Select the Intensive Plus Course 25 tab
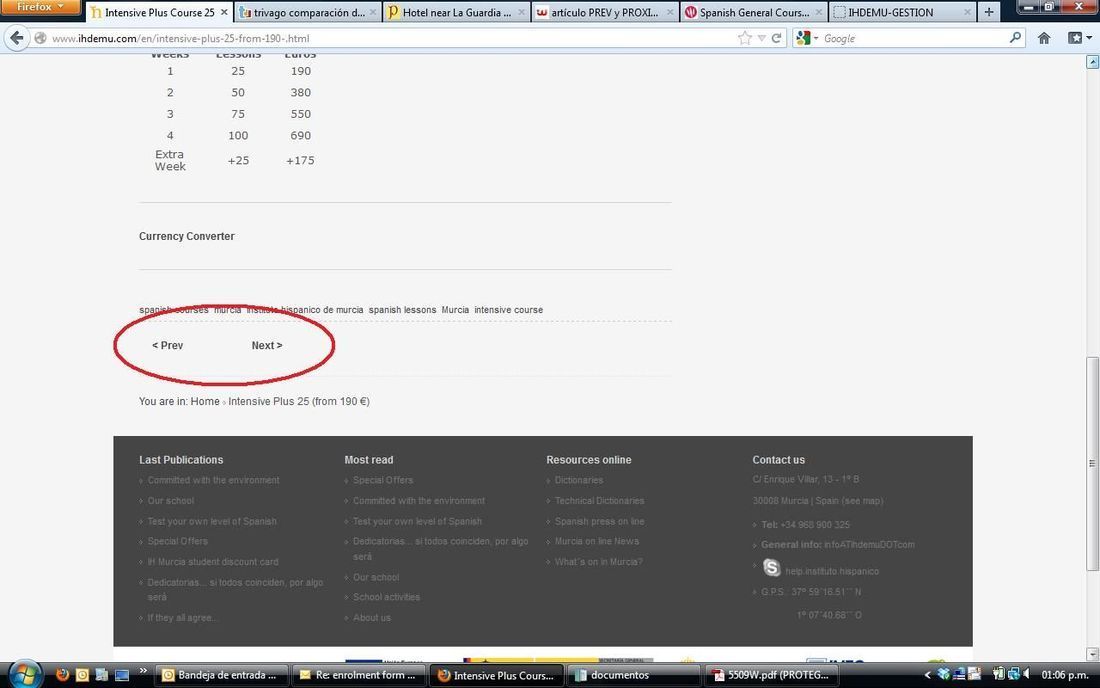 point(159,12)
